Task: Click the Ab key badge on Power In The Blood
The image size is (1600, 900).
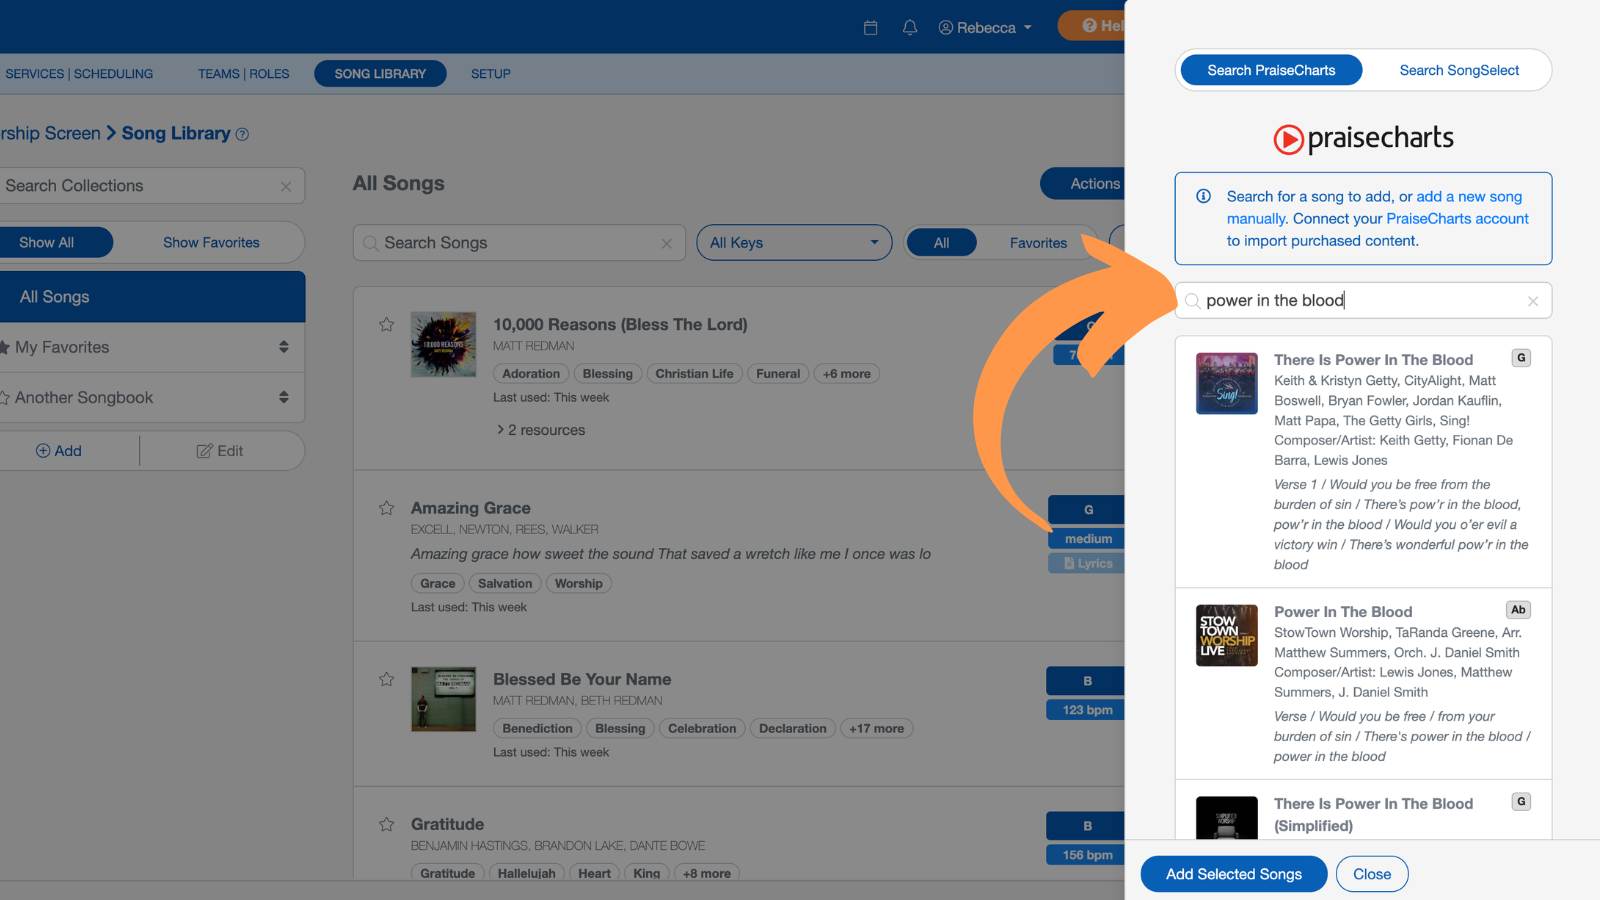Action: click(1518, 610)
